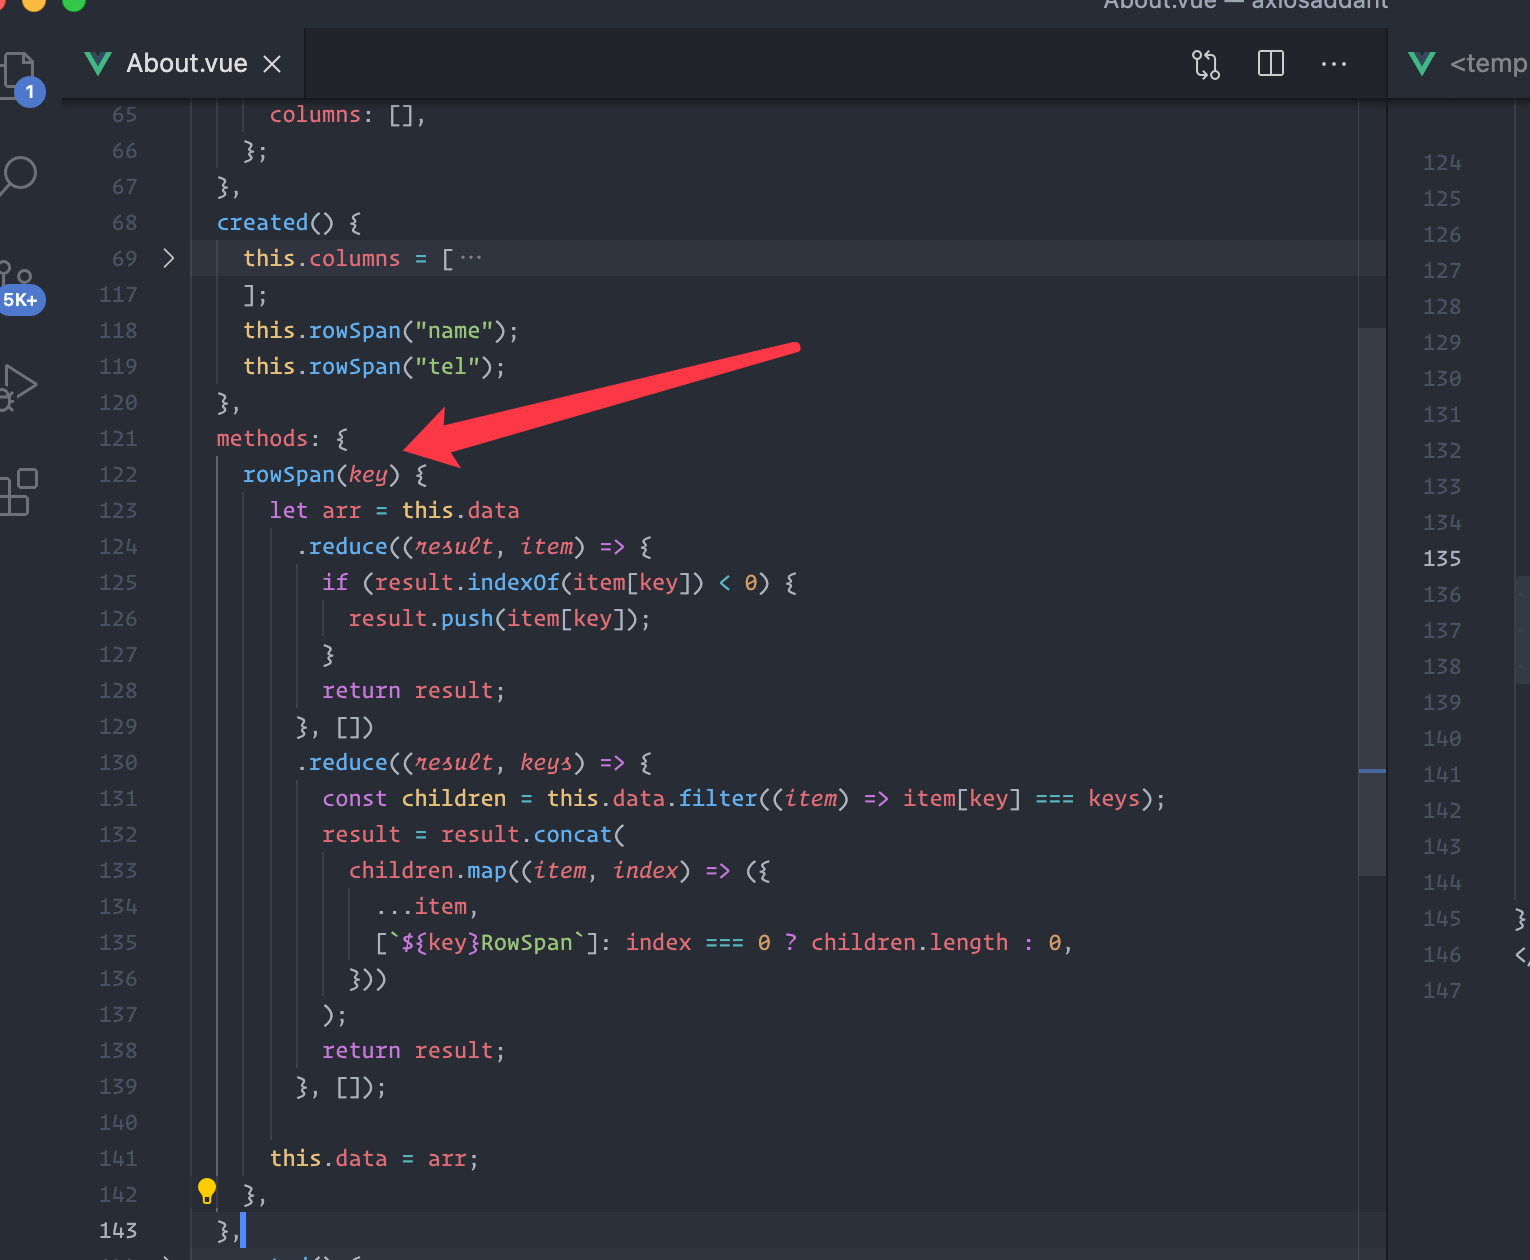Click 'let arr = this.data' statement
This screenshot has height=1260, width=1530.
click(x=394, y=511)
